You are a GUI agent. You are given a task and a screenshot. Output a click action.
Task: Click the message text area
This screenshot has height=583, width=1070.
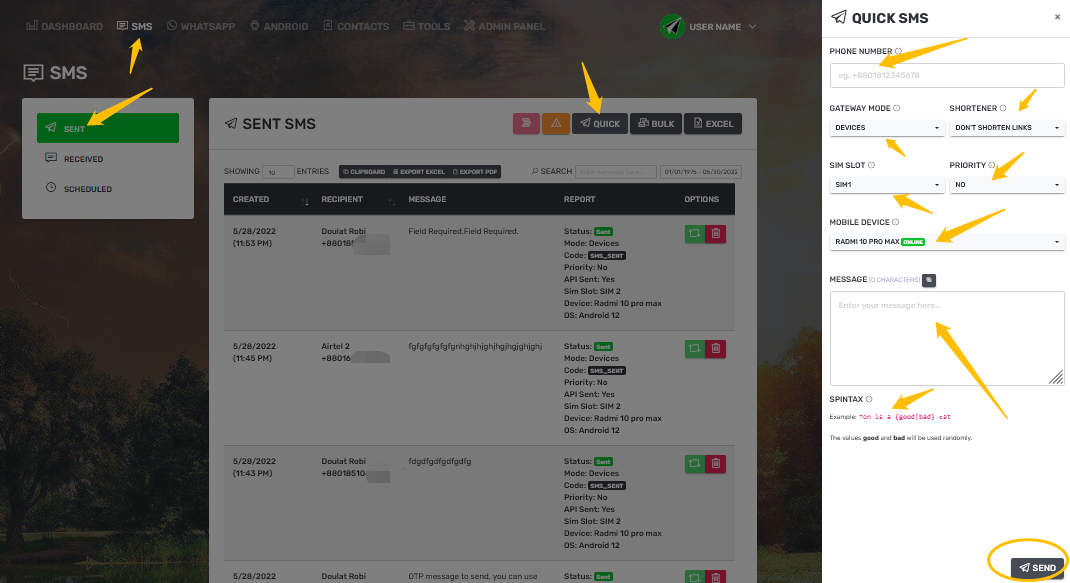946,338
